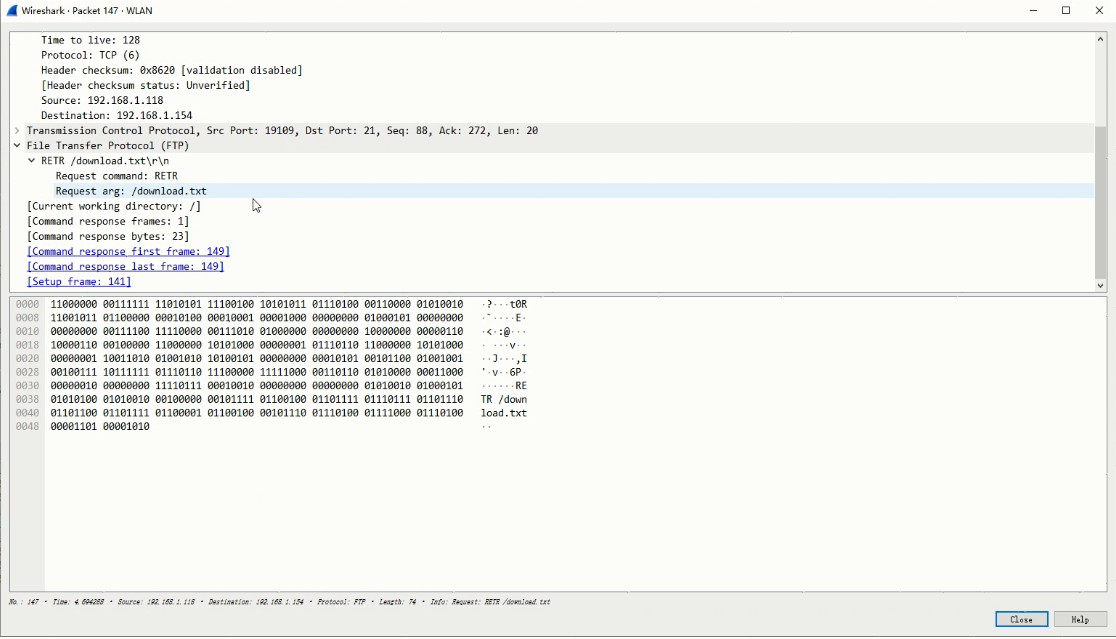Click the 0038 offset in the bytes pane
This screenshot has height=639, width=1116.
coord(28,399)
